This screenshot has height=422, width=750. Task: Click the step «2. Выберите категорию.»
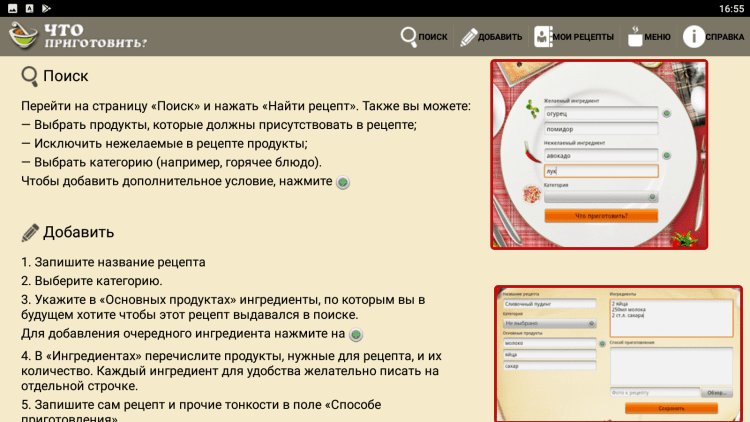pyautogui.click(x=91, y=281)
